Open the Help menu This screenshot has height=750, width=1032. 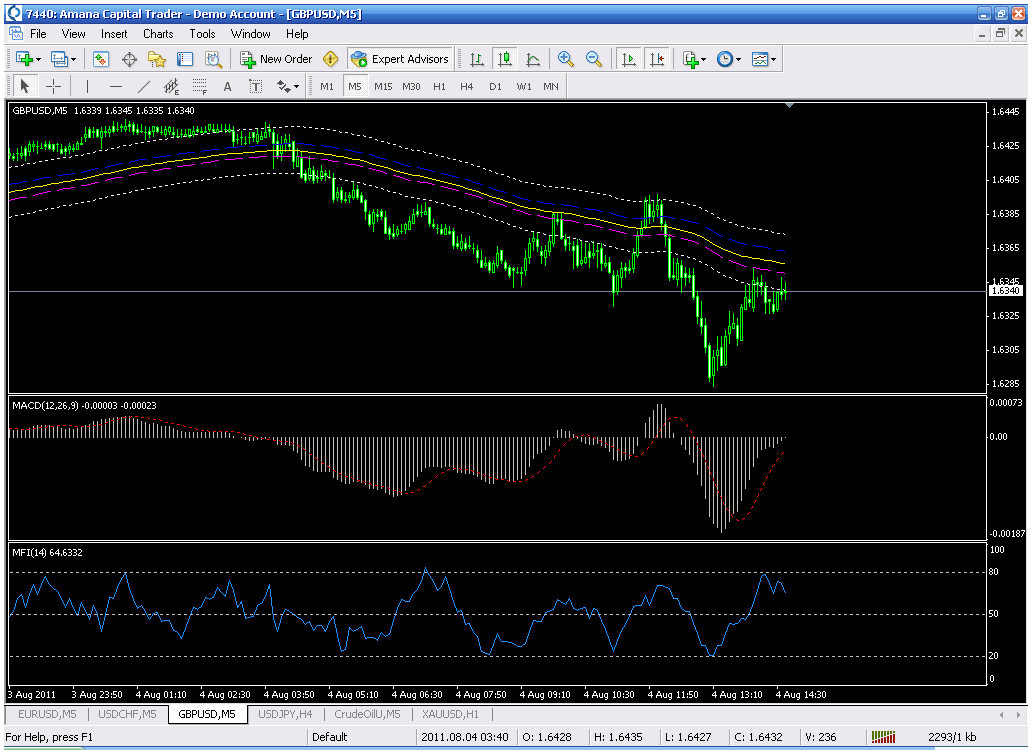pyautogui.click(x=297, y=34)
